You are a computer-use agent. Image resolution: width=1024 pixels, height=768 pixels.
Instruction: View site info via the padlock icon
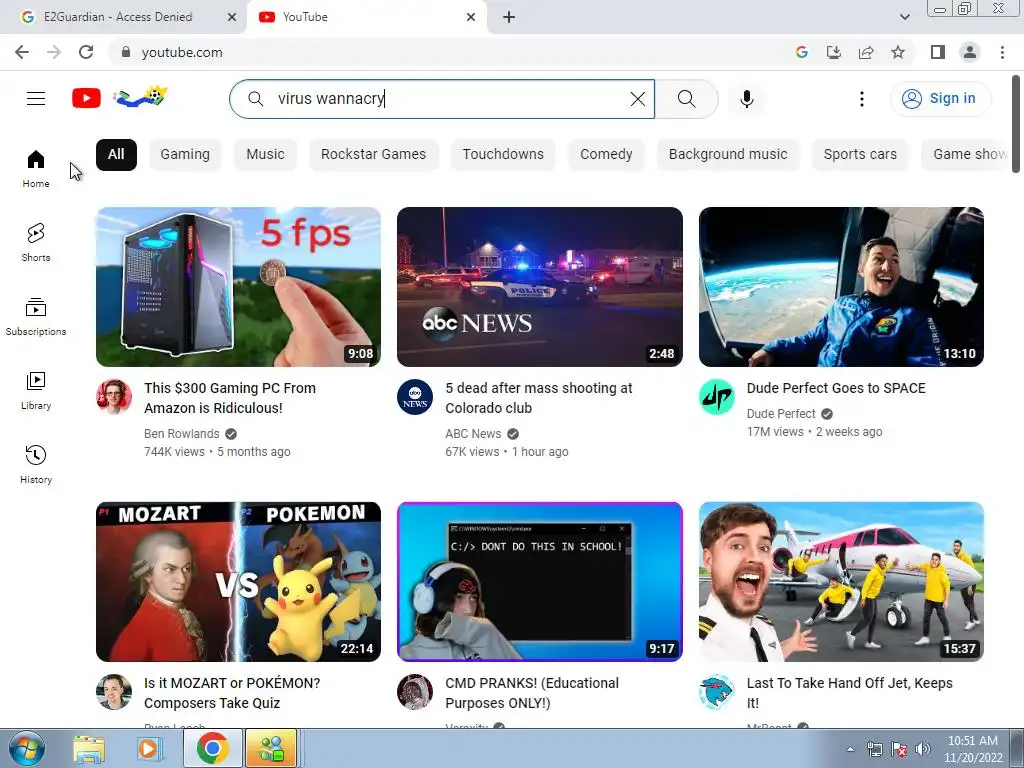click(126, 52)
